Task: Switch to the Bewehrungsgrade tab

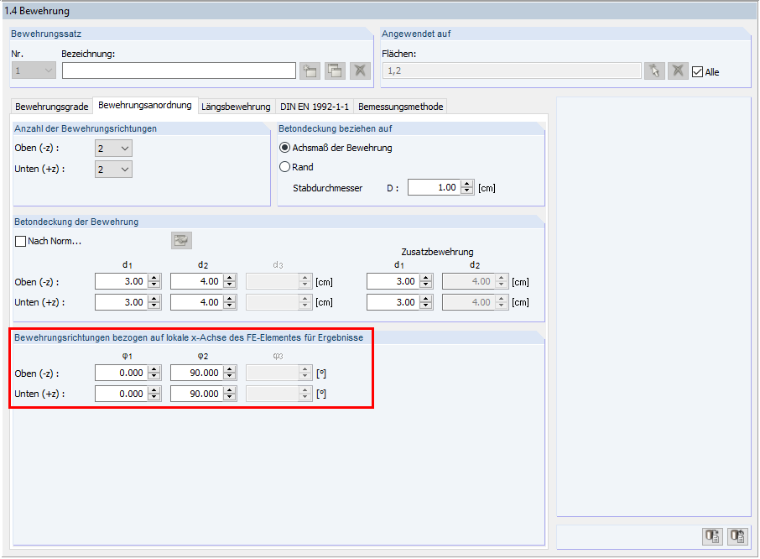Action: (51, 107)
